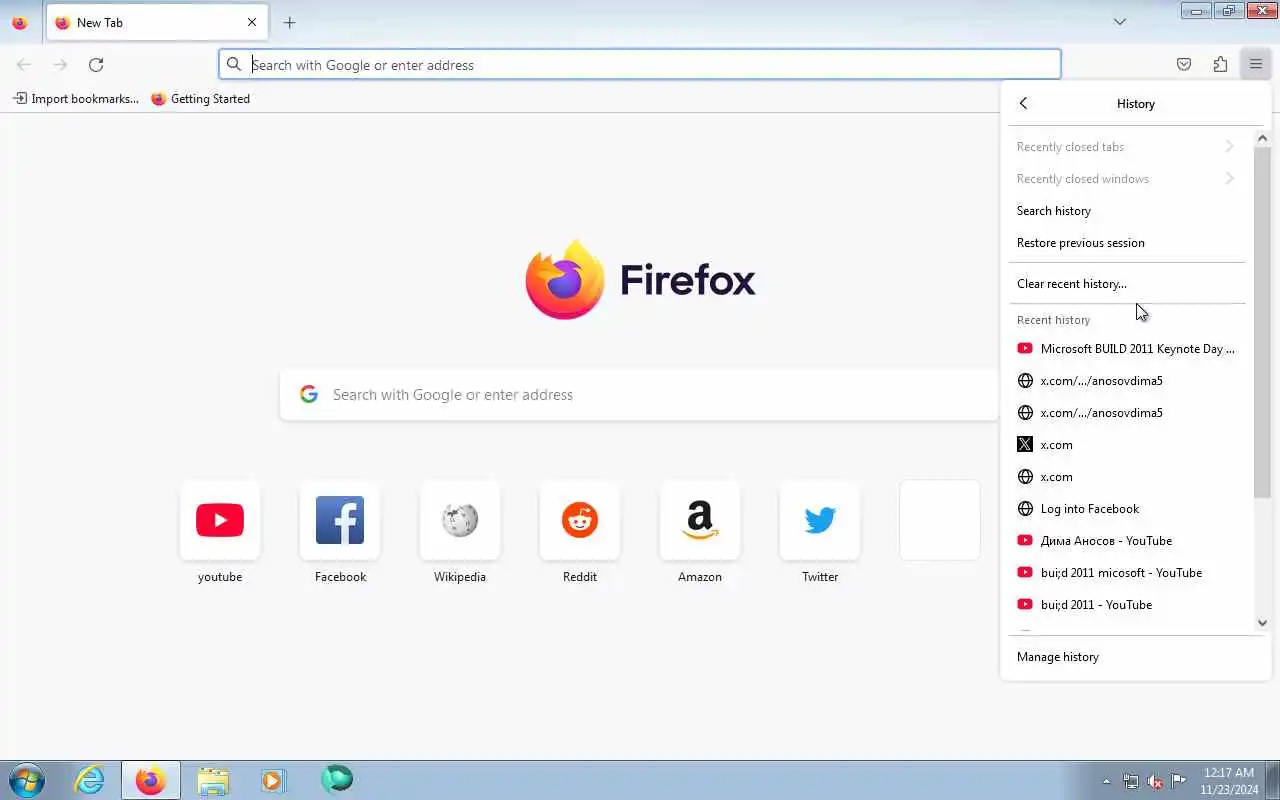Expand Recently closed windows submenu
This screenshot has width=1280, height=800.
click(x=1126, y=179)
